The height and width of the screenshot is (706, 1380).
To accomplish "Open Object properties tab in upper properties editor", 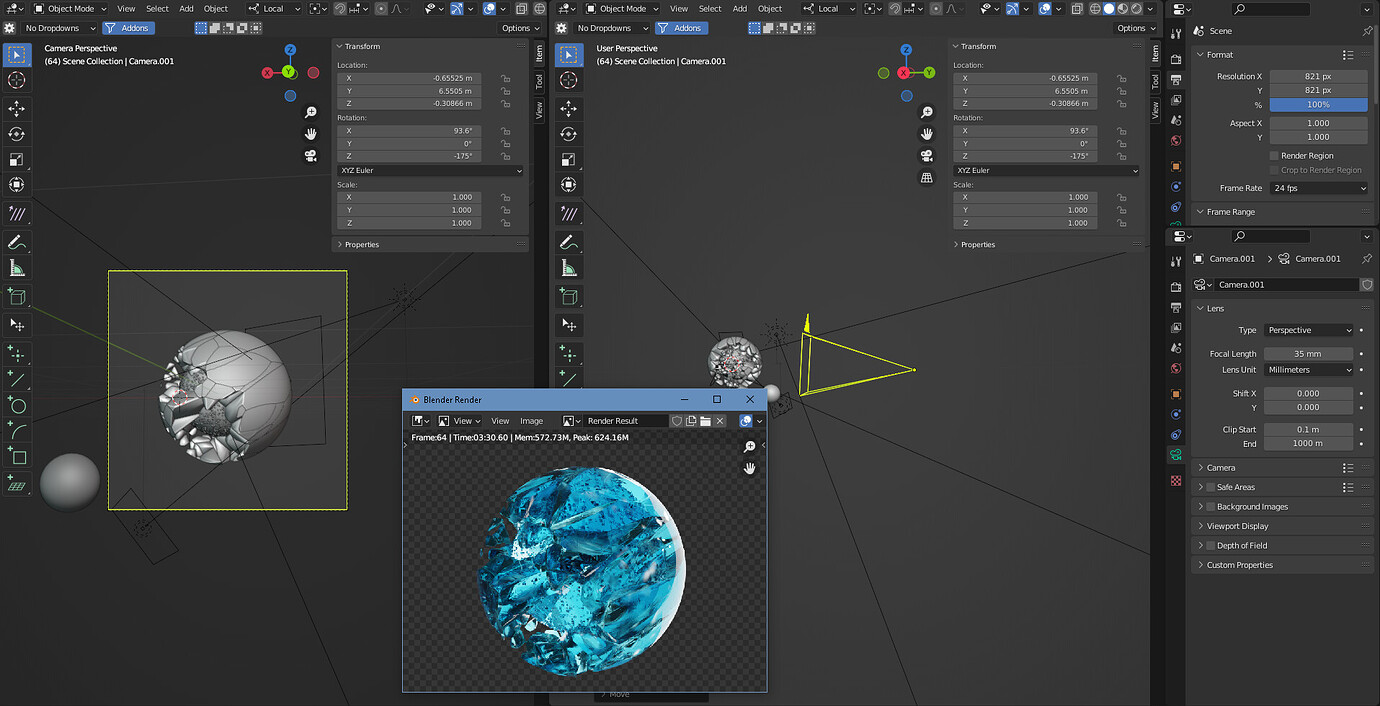I will click(x=1176, y=166).
